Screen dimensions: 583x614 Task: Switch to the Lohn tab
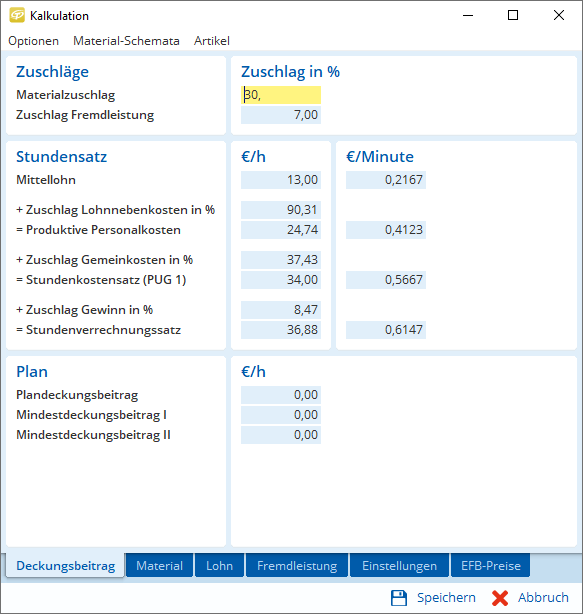point(219,565)
